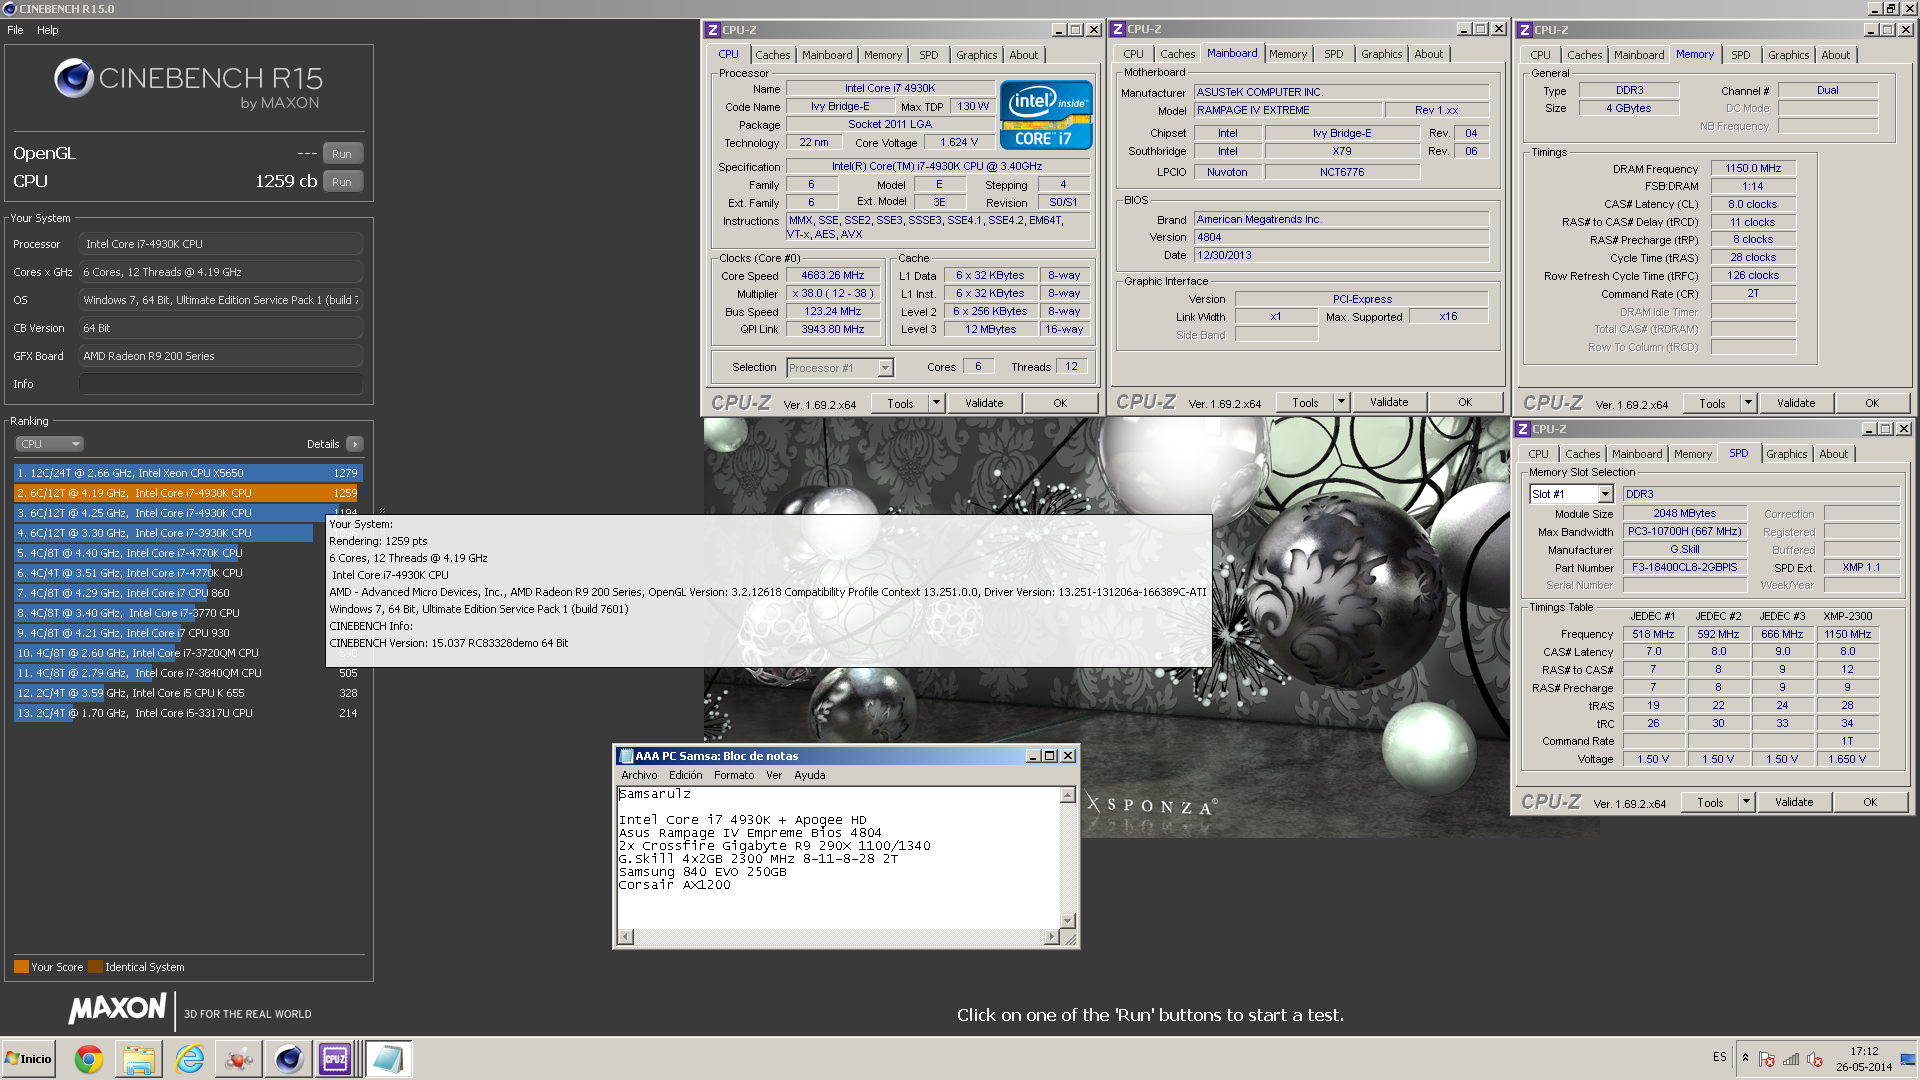Switch to Caches tab in CPU-Z CPU window
Viewport: 1920px width, 1080px height.
click(772, 55)
